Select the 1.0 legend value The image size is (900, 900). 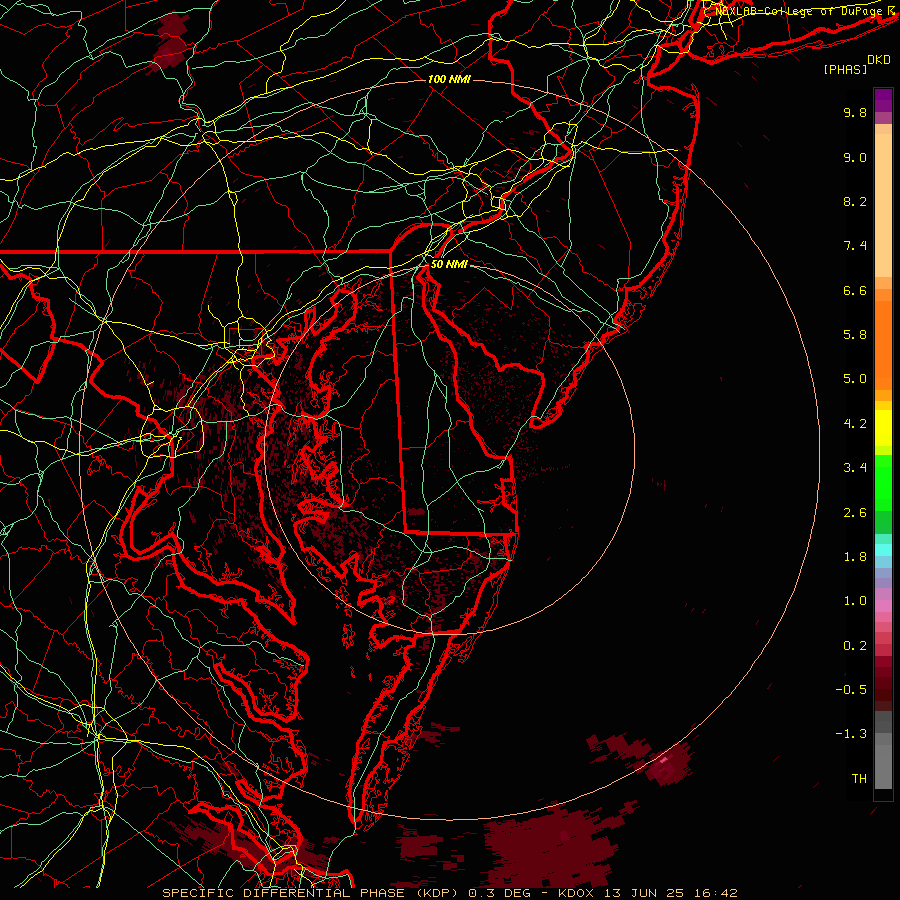coord(855,601)
